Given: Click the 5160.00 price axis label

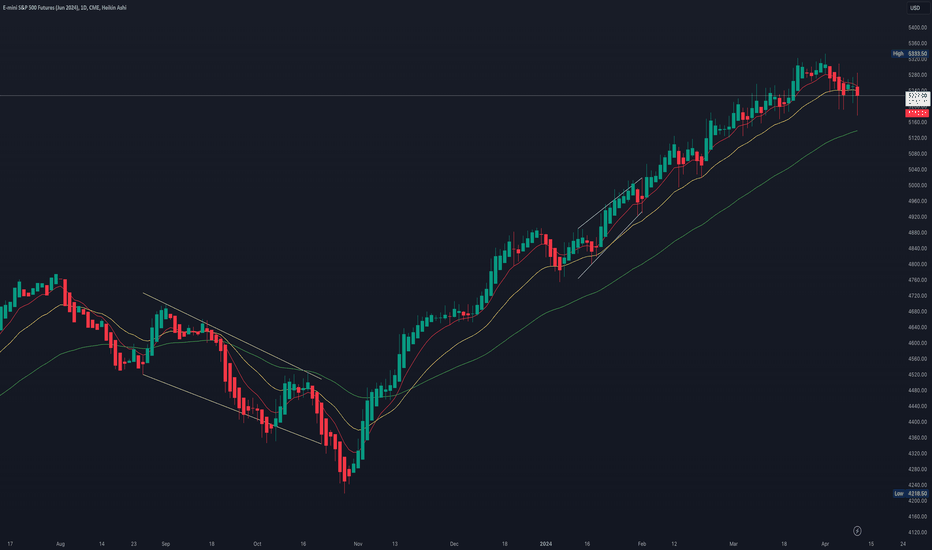Looking at the screenshot, I should coord(917,122).
